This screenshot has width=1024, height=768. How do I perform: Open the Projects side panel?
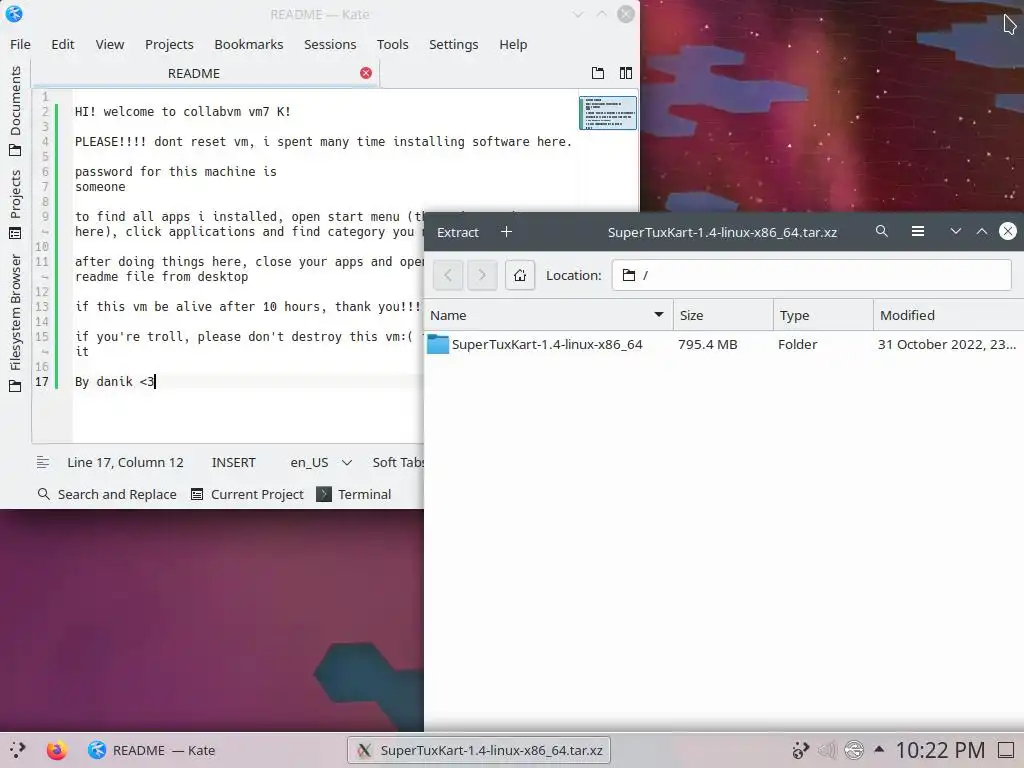pyautogui.click(x=15, y=204)
